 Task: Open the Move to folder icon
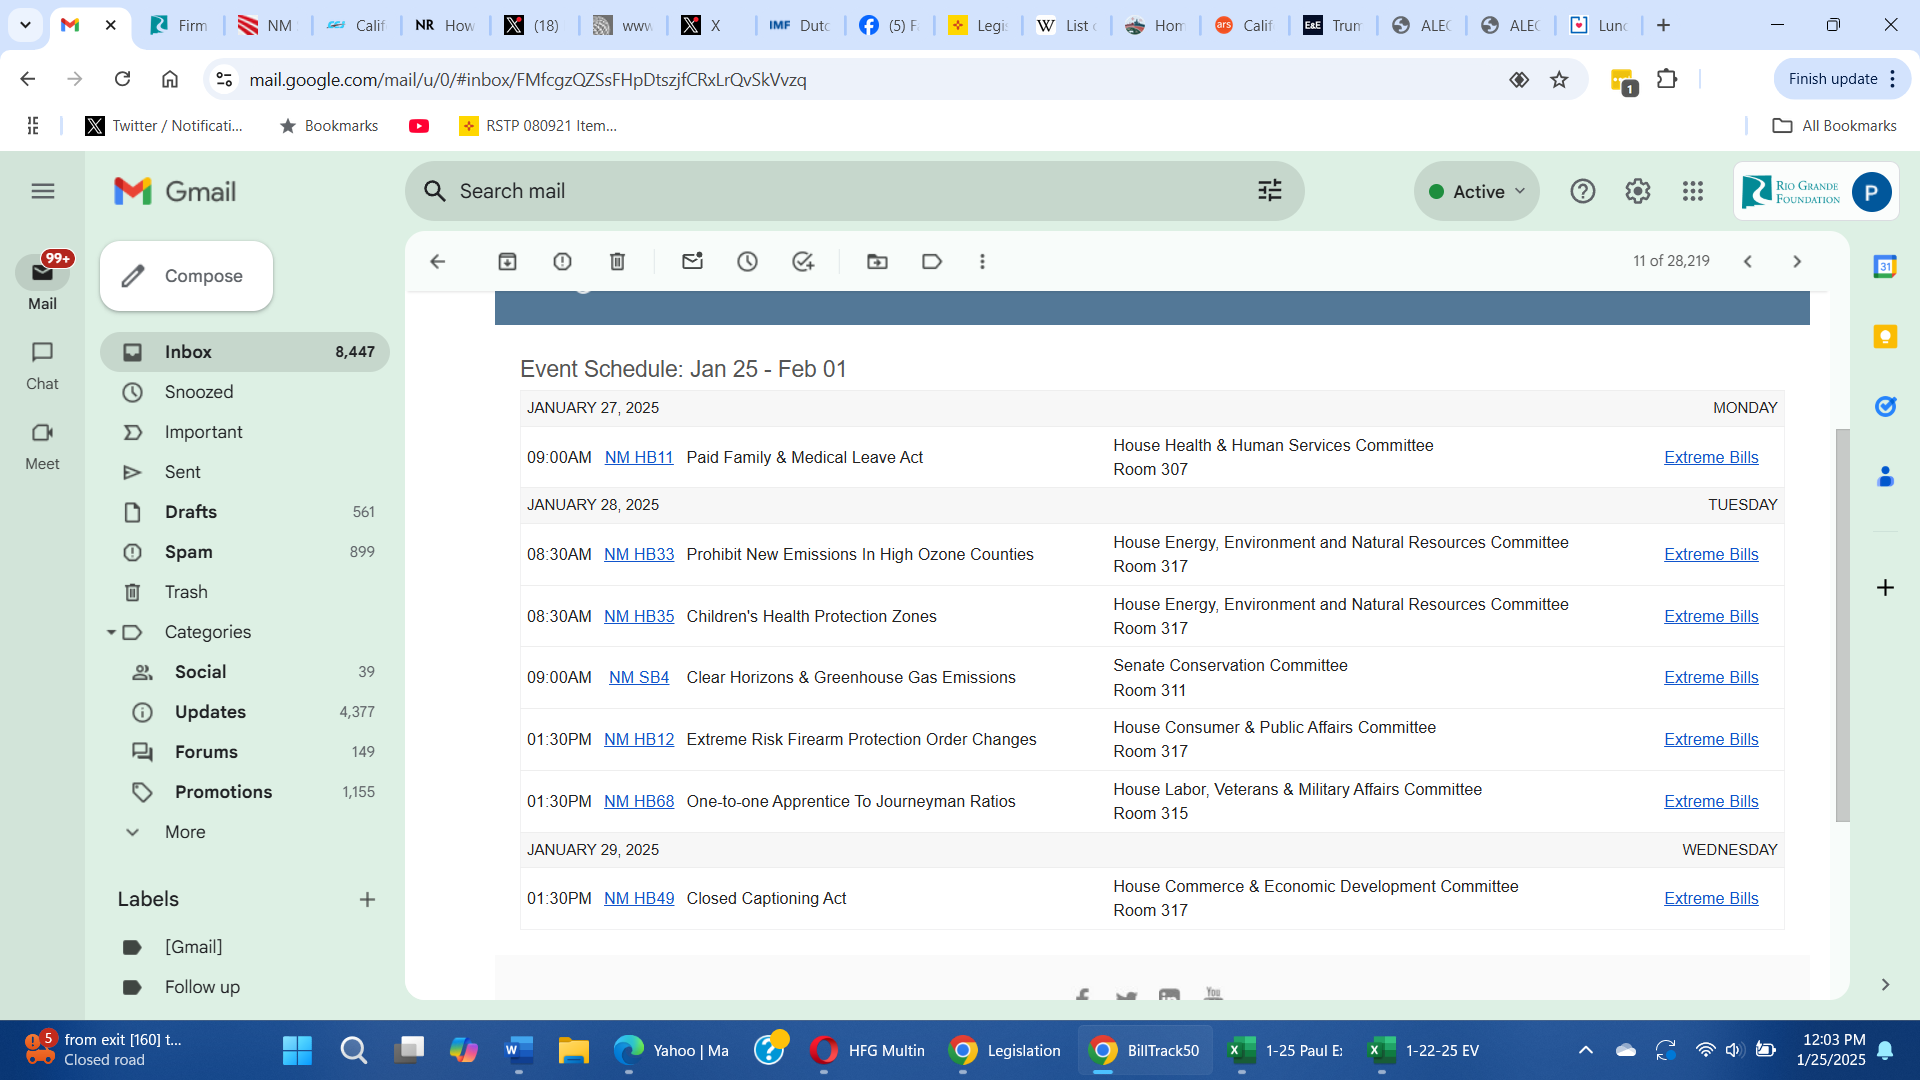[877, 261]
